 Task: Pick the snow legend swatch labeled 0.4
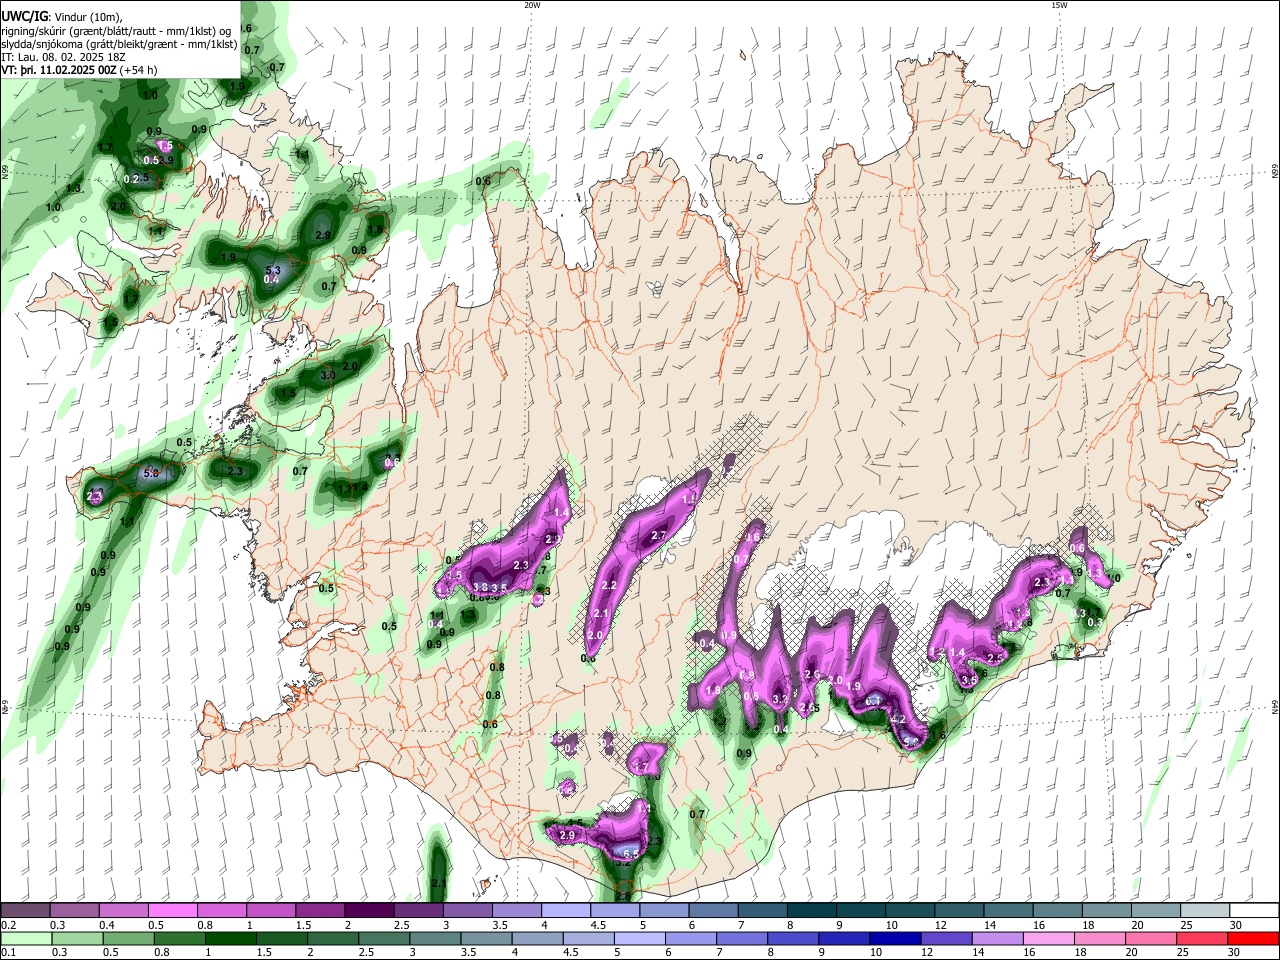click(123, 911)
